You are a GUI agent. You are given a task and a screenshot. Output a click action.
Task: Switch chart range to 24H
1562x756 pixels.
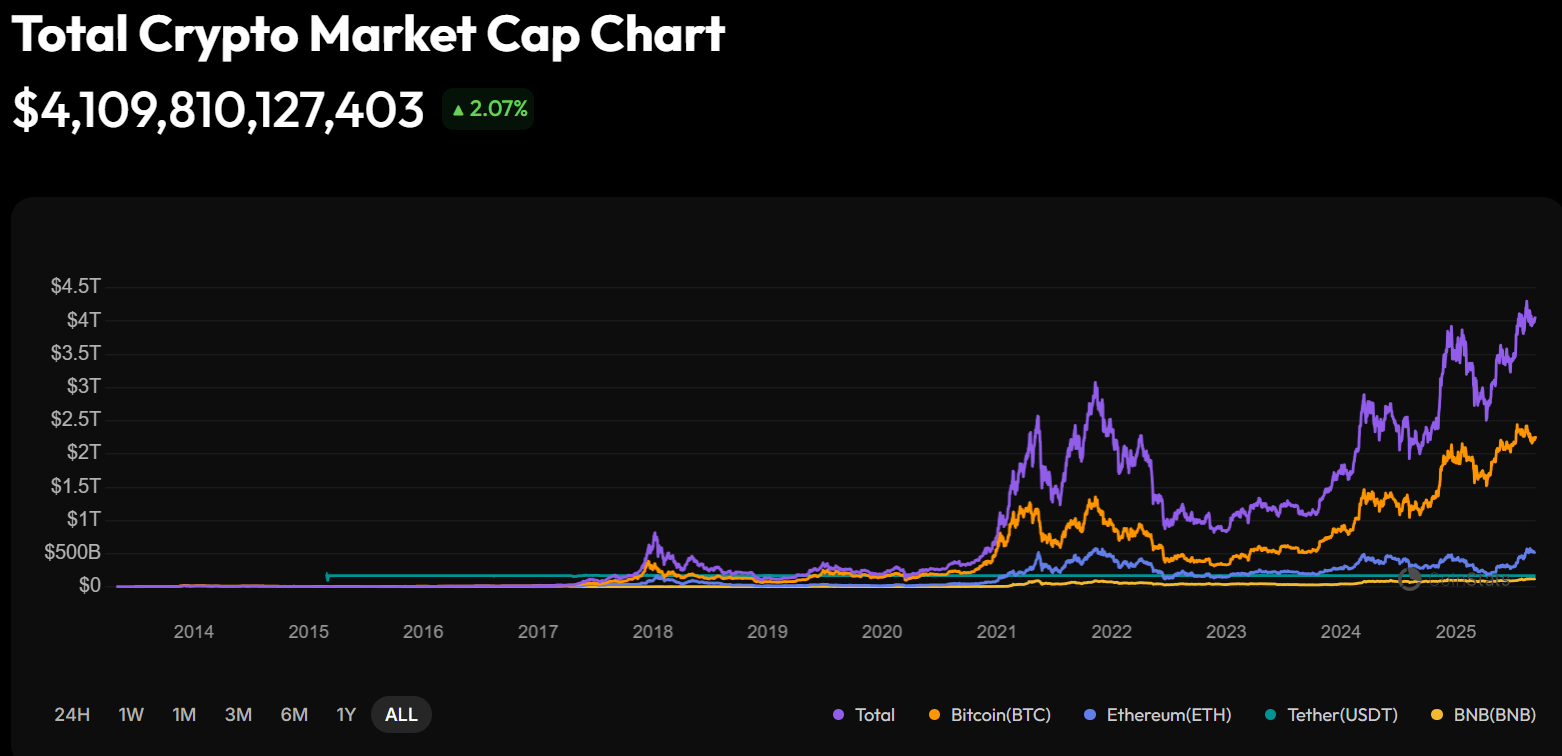(x=72, y=715)
